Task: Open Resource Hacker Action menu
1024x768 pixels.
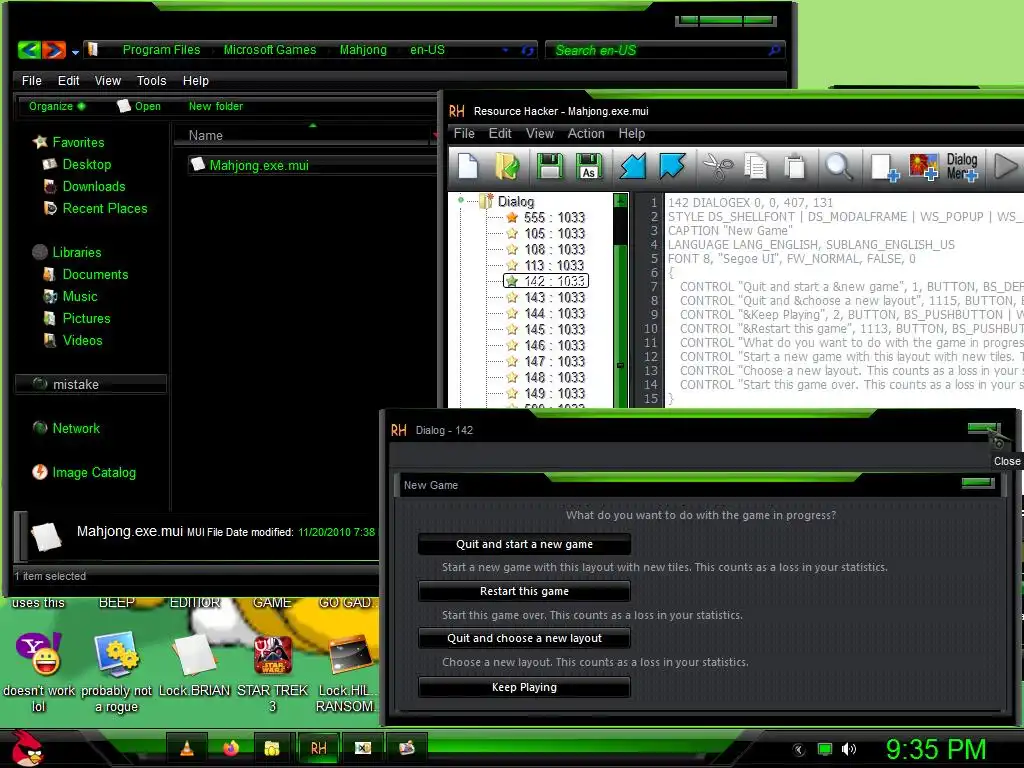Action: 586,133
